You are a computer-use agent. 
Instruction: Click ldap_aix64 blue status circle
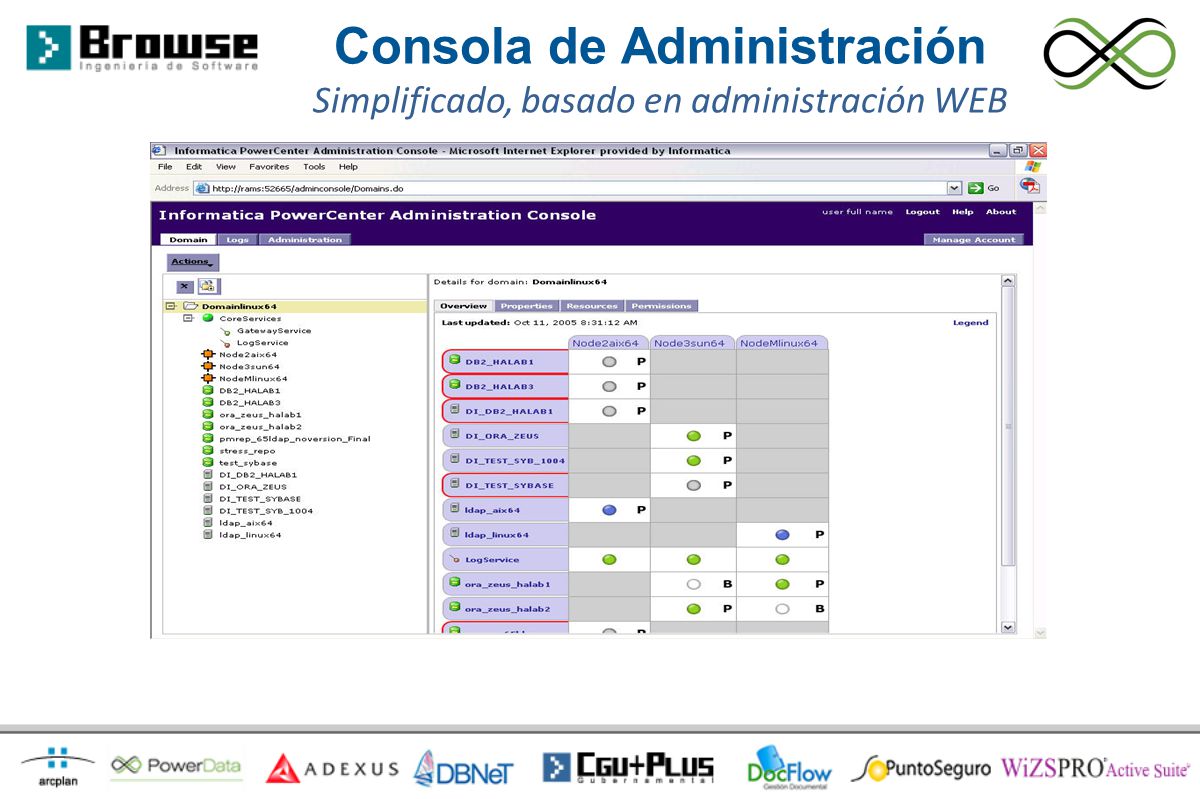tap(609, 510)
